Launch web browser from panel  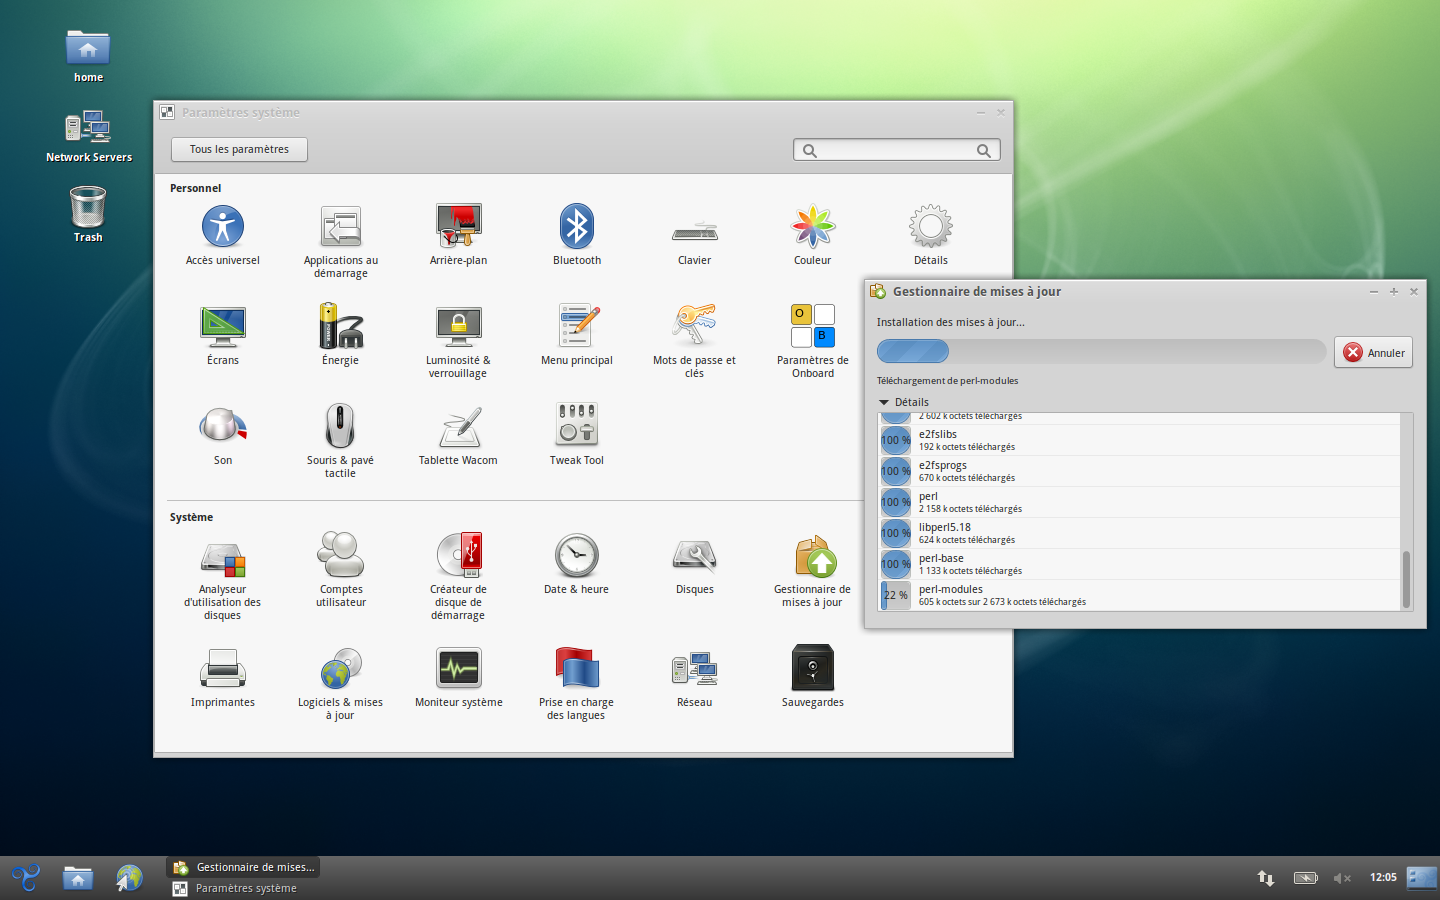click(129, 878)
